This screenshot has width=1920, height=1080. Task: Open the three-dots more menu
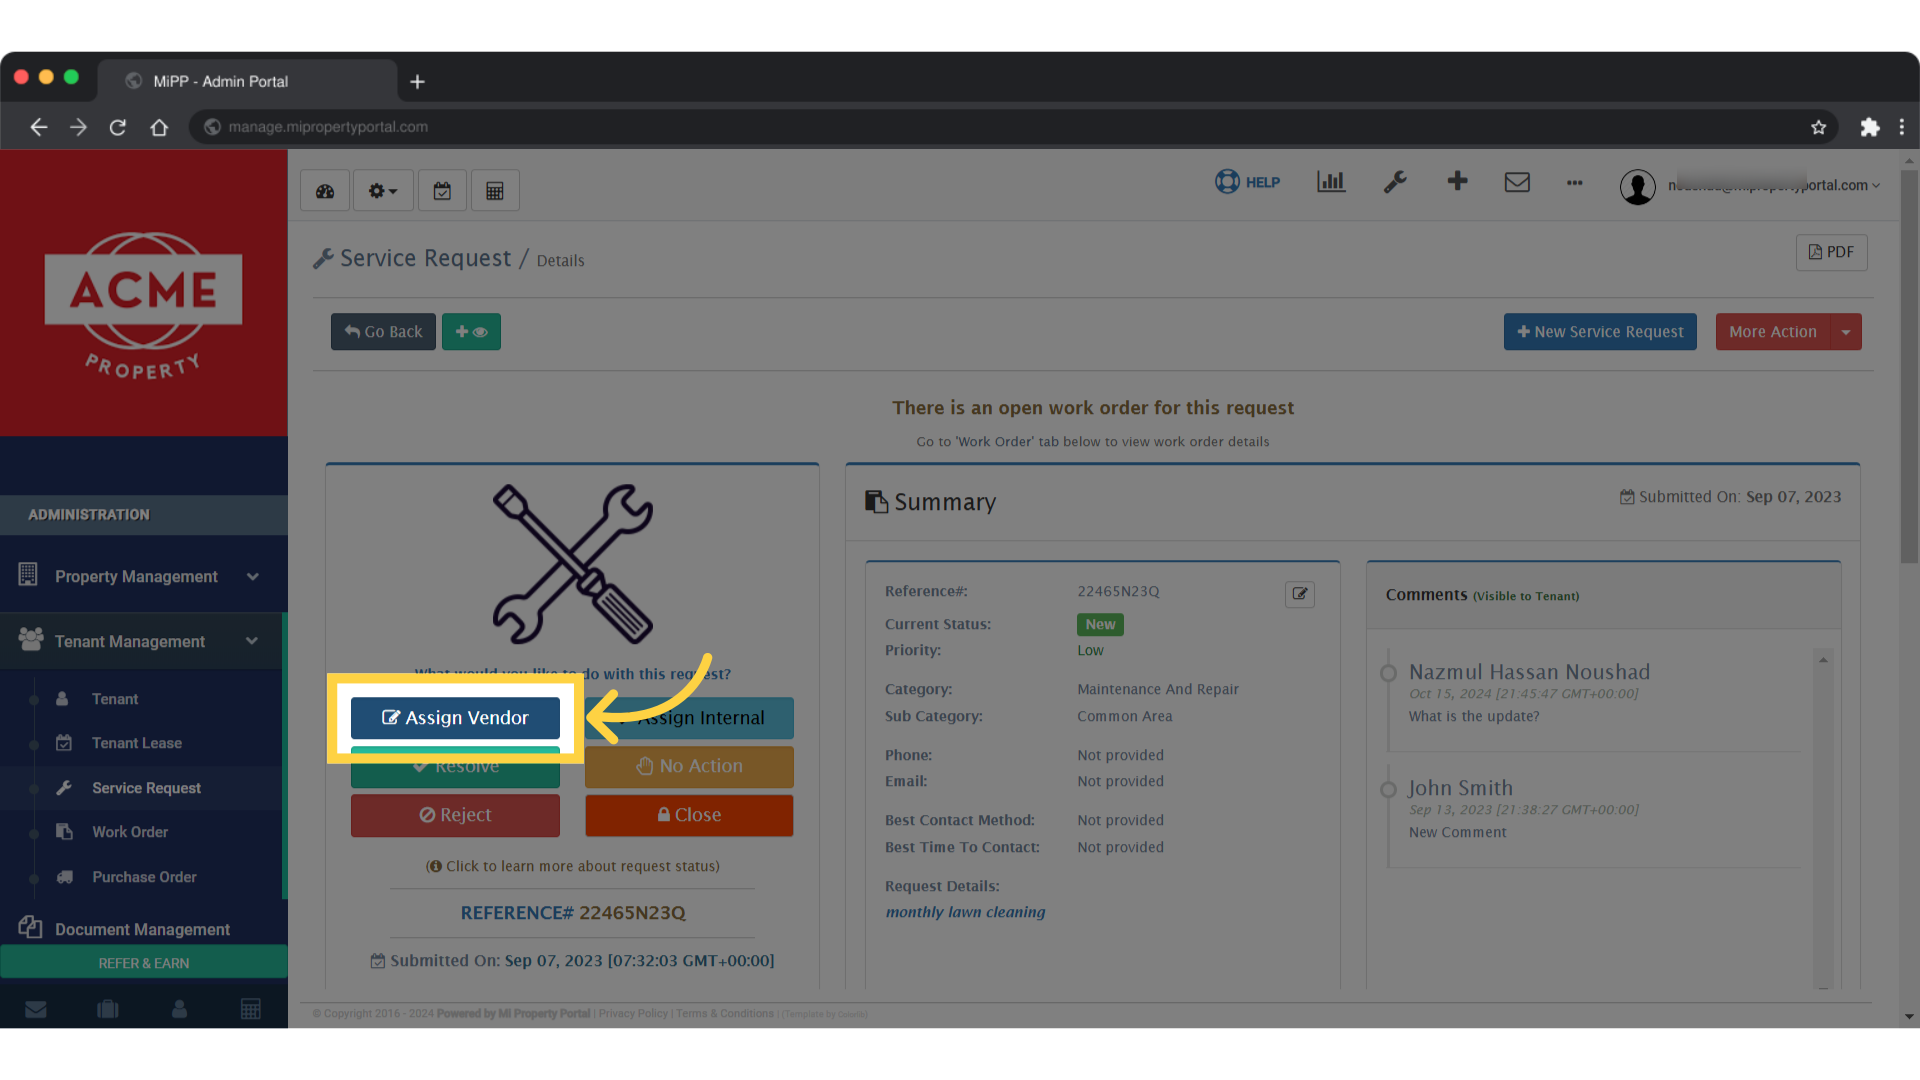click(1575, 183)
